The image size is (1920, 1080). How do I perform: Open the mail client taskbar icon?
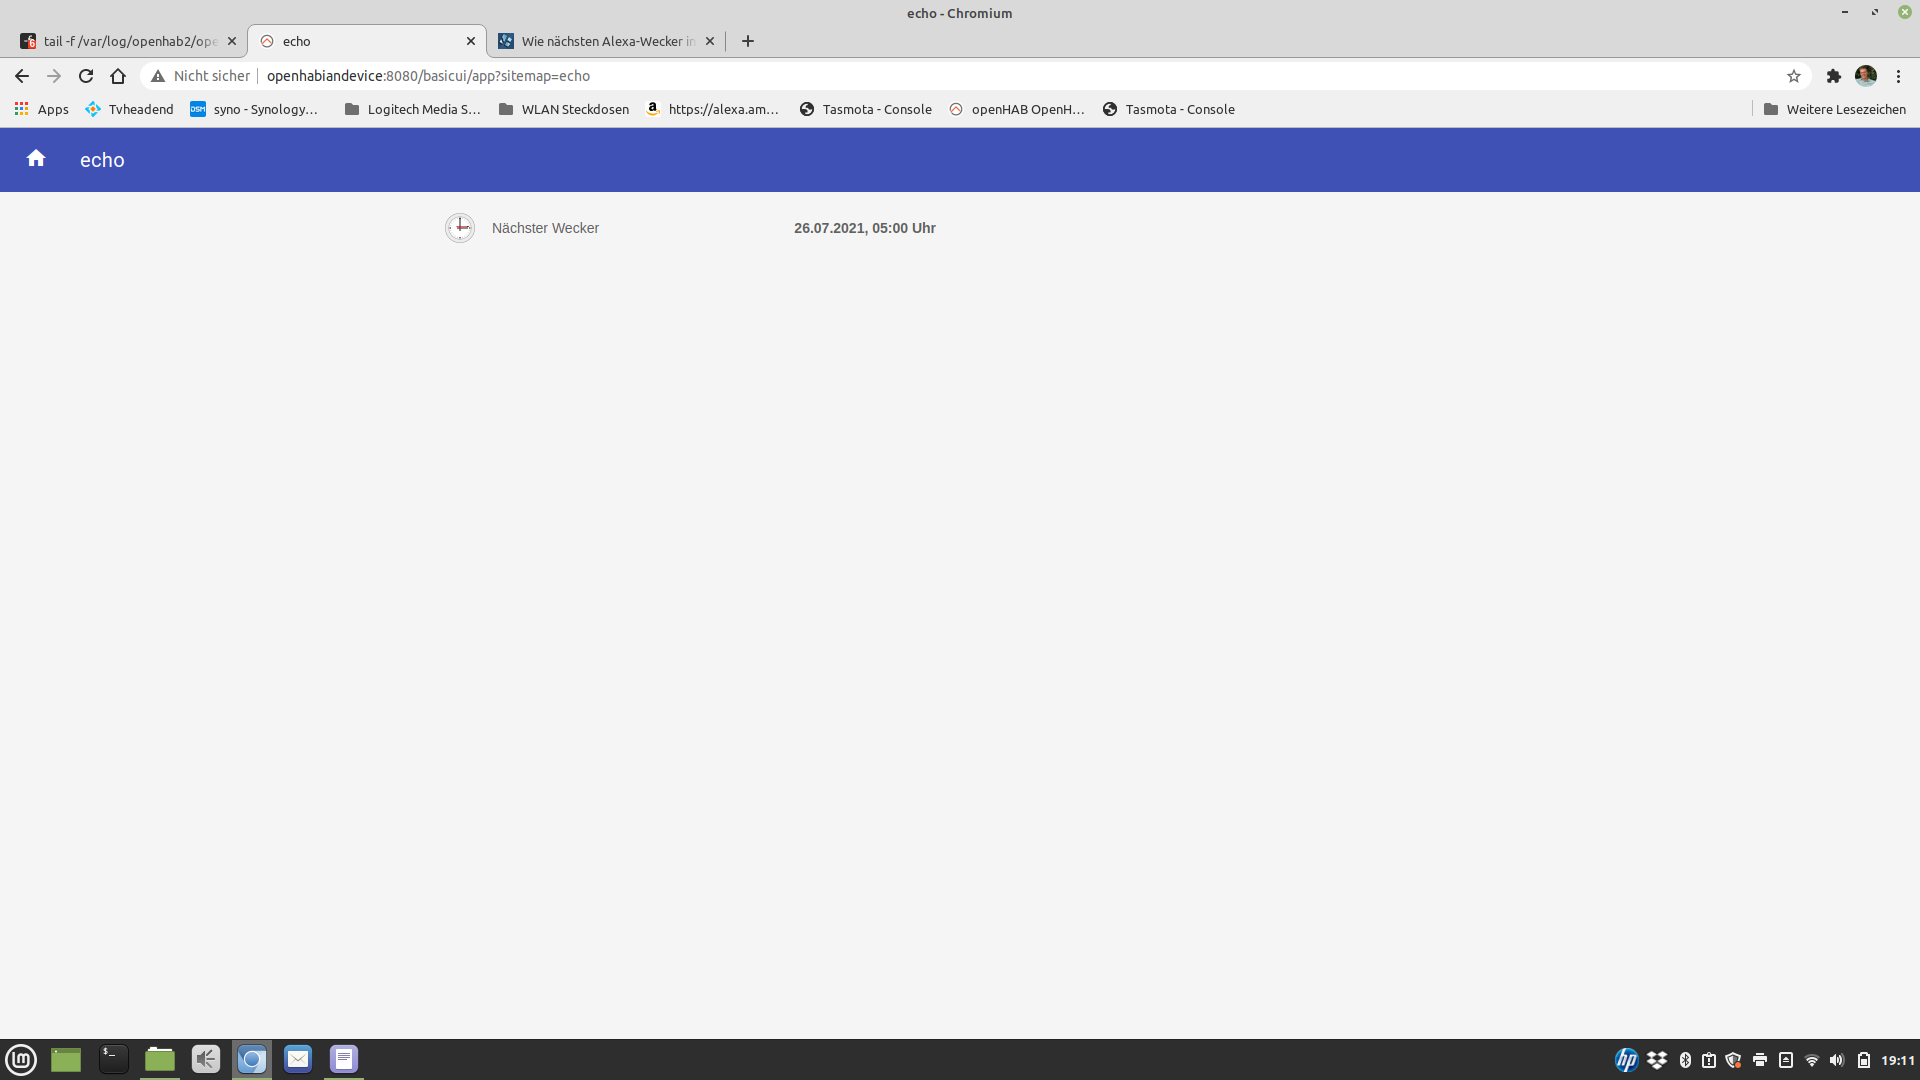(298, 1059)
